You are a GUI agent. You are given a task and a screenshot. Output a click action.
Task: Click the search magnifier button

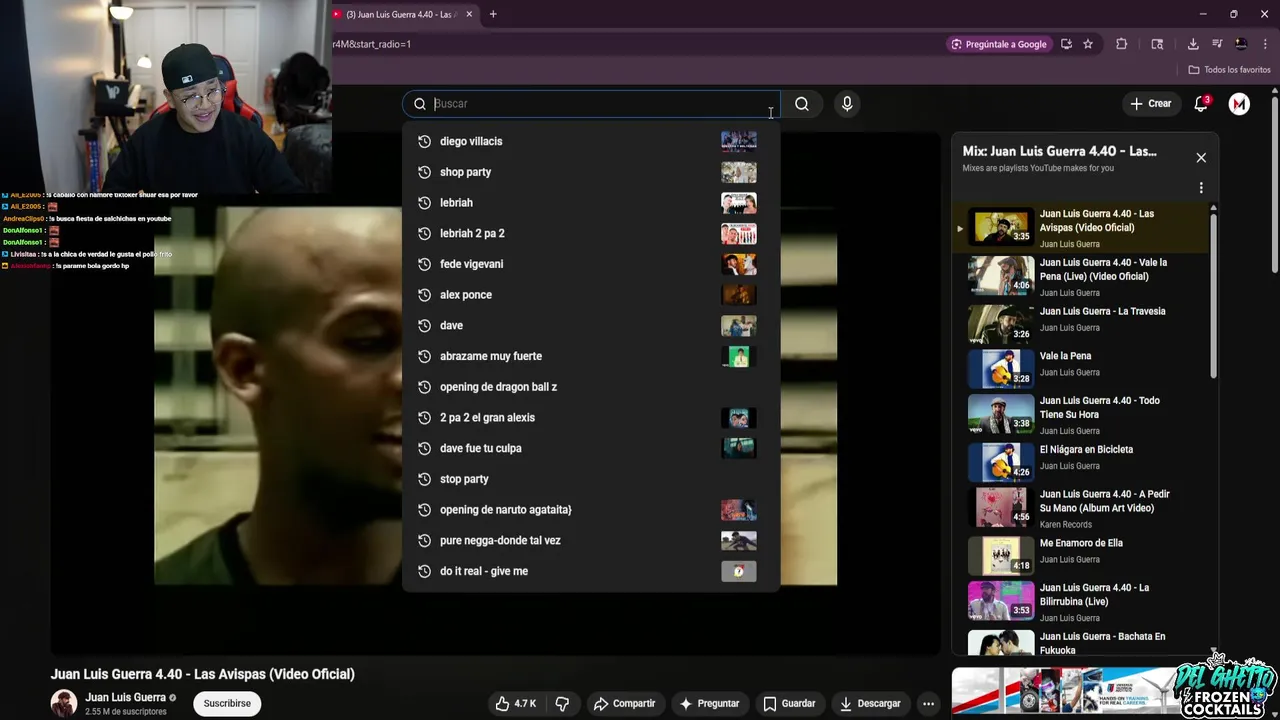pyautogui.click(x=802, y=104)
